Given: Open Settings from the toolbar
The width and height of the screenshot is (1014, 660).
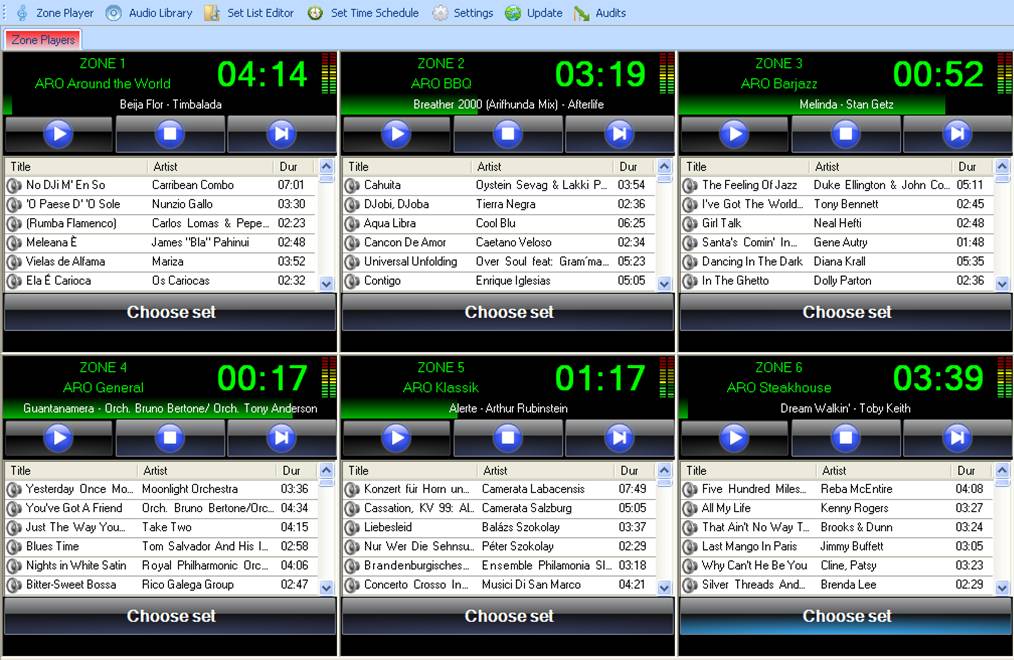Looking at the screenshot, I should point(462,13).
